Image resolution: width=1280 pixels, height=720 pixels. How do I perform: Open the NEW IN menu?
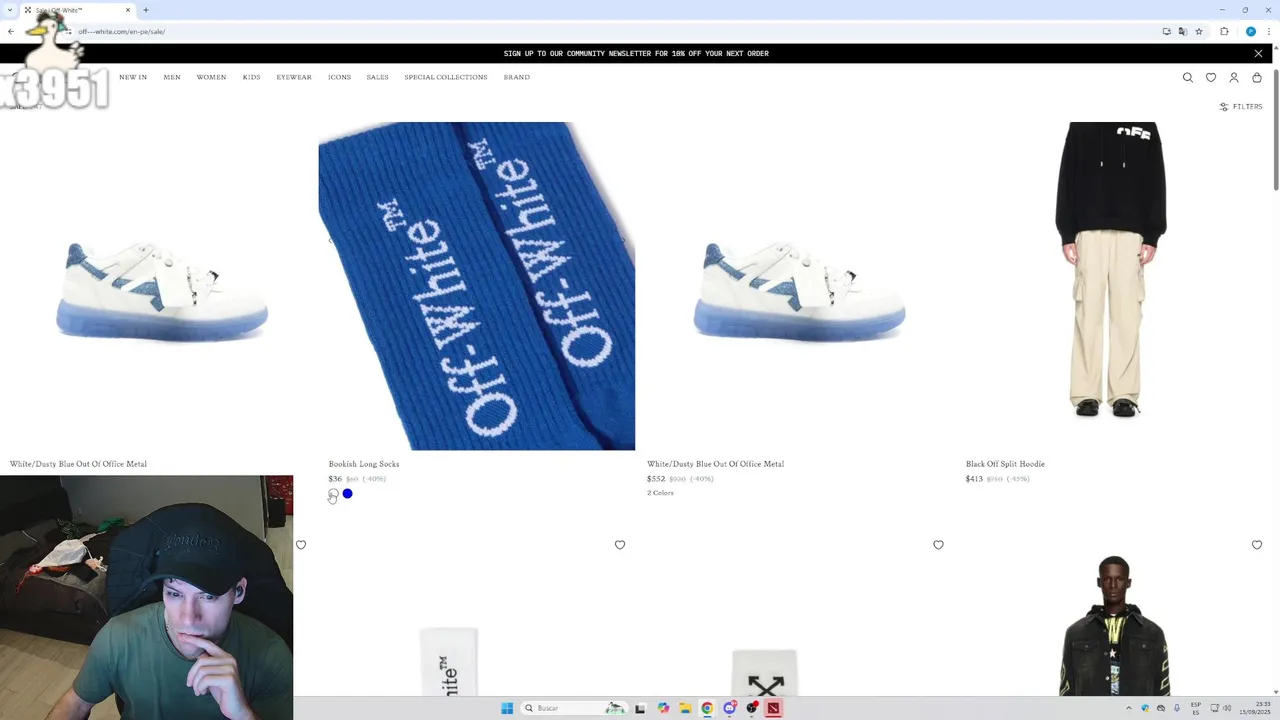(x=133, y=77)
